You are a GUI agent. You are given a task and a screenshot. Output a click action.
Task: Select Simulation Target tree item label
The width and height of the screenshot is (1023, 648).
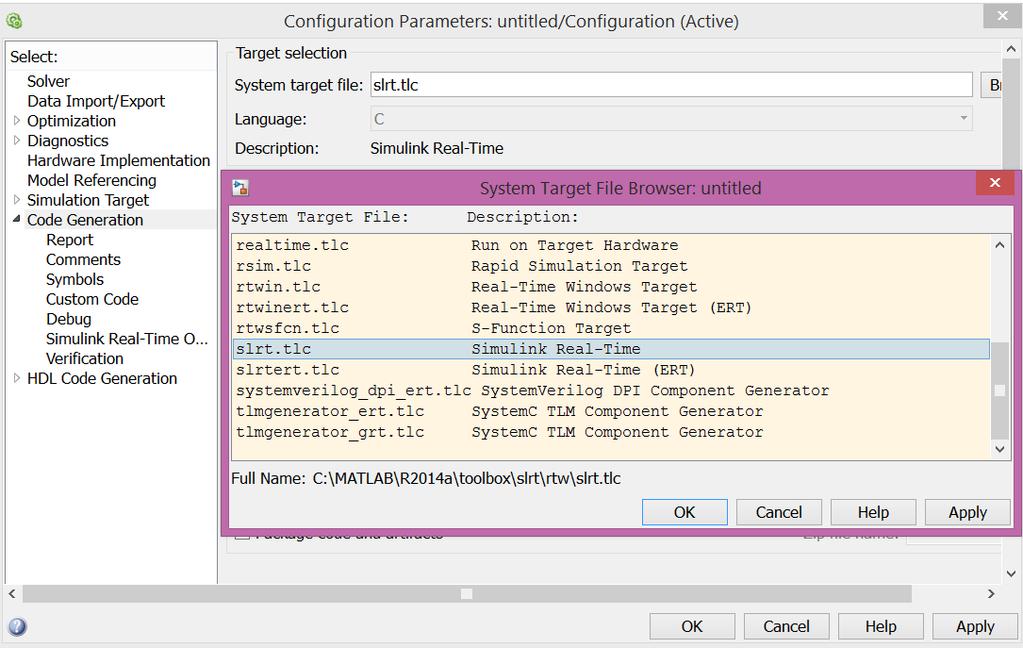88,200
